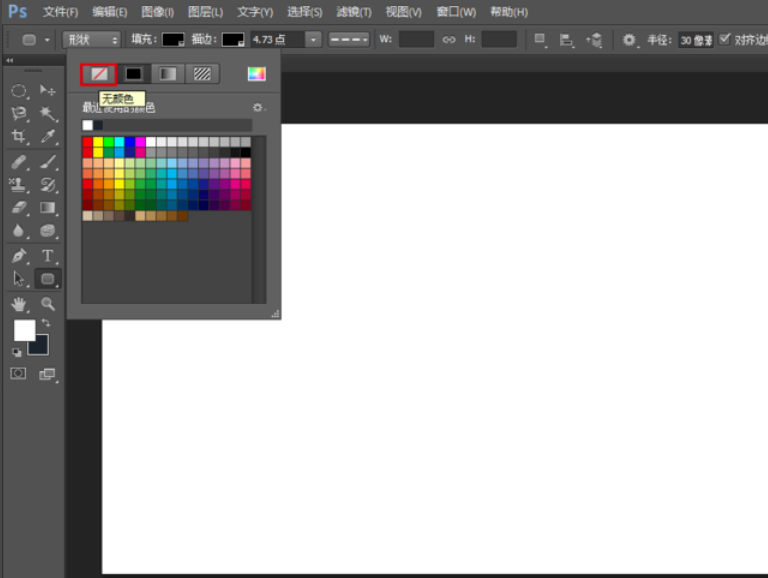Open the stroke line type dropdown

tap(349, 40)
